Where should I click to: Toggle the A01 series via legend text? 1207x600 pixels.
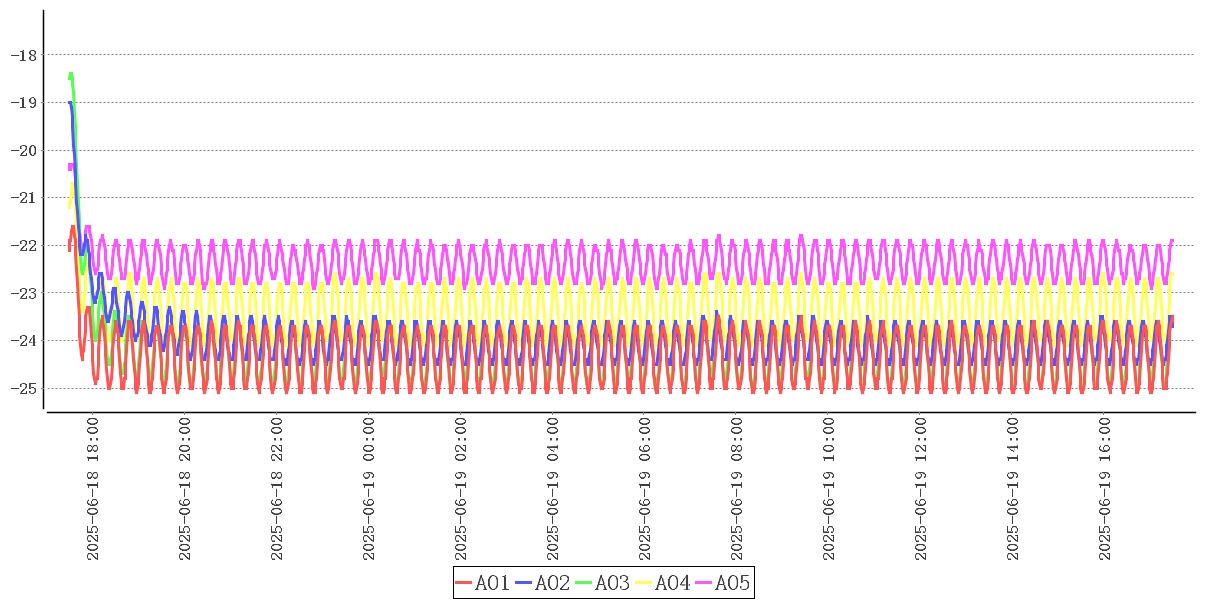coord(492,583)
